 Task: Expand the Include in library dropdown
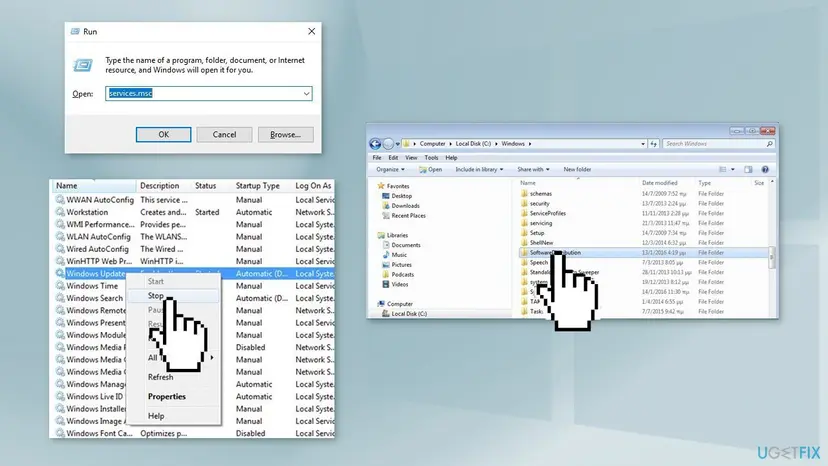501,170
